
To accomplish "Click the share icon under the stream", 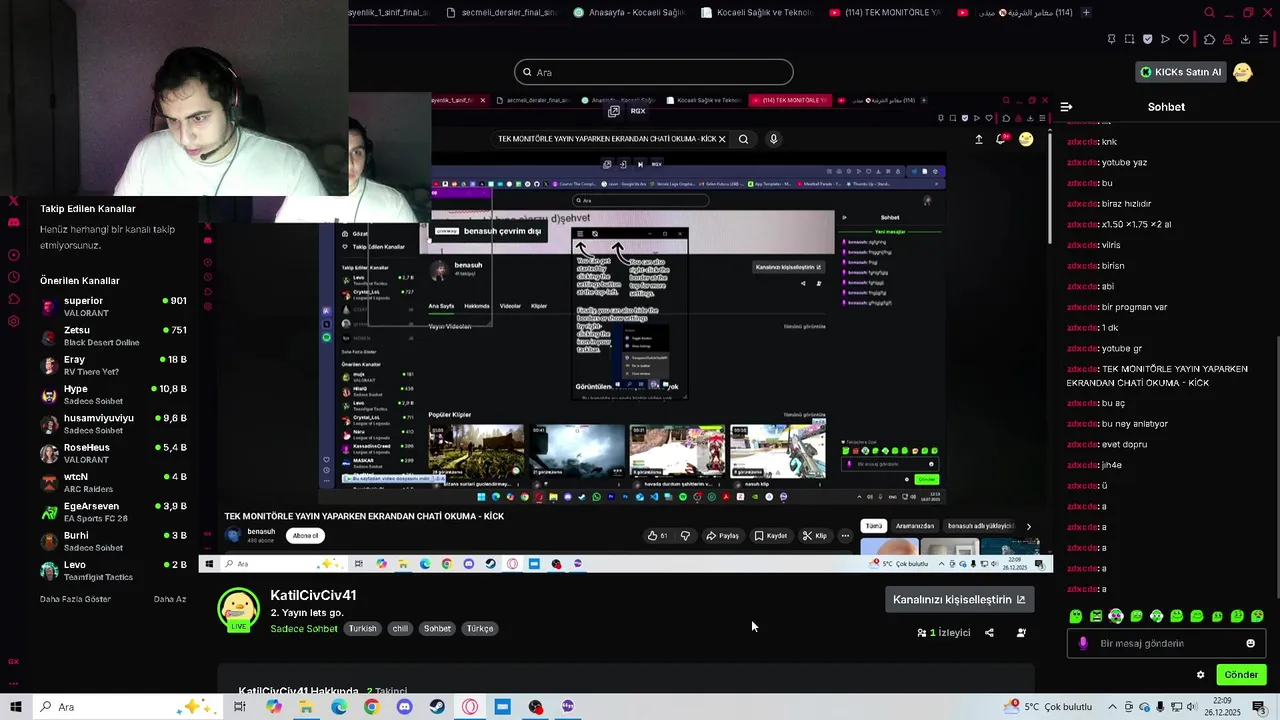I will point(989,633).
